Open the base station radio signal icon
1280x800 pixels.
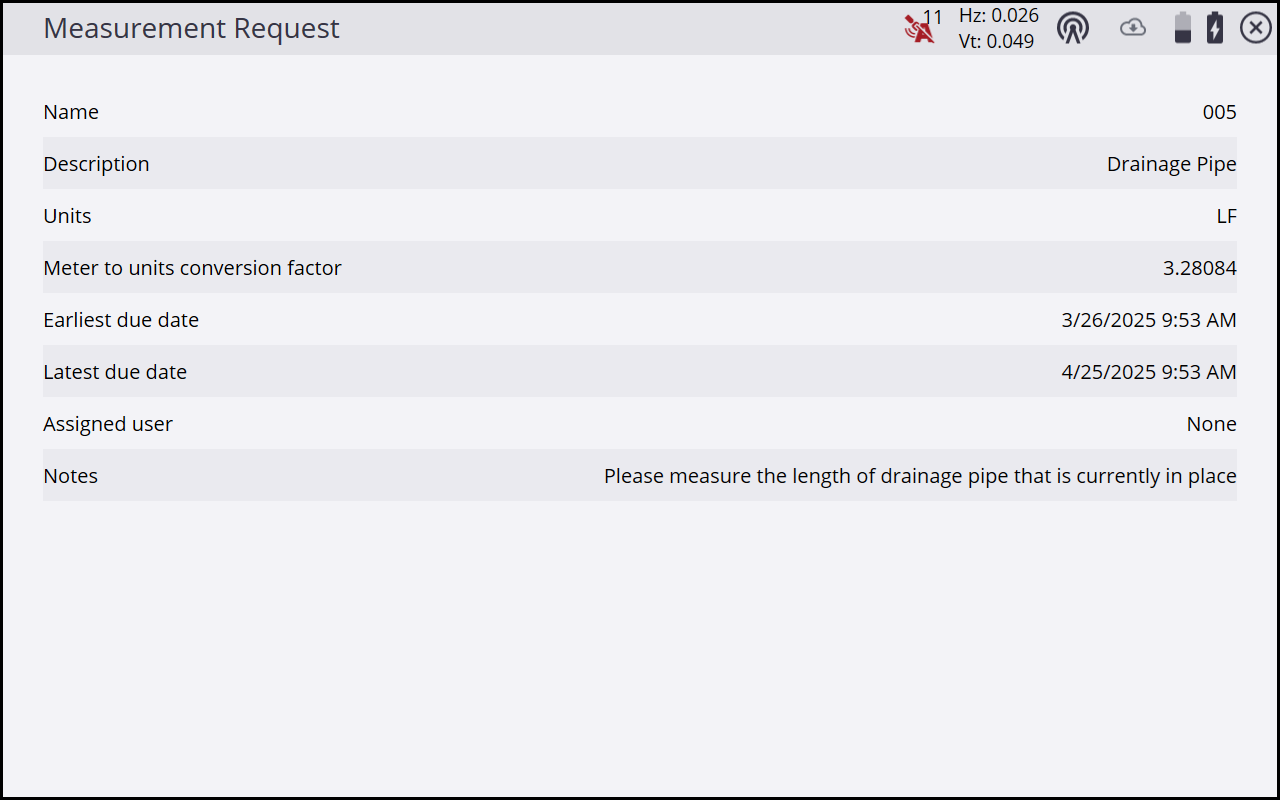tap(1073, 28)
